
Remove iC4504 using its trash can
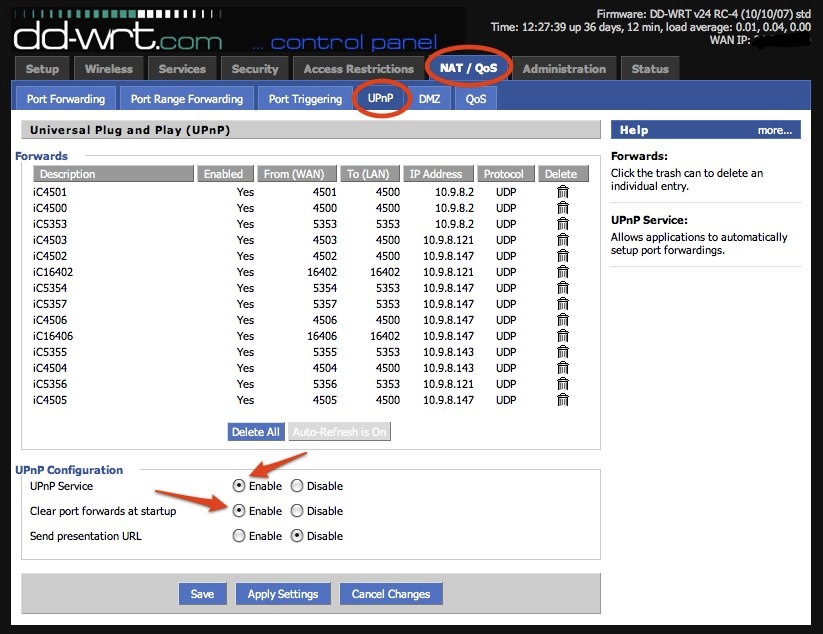[x=563, y=368]
